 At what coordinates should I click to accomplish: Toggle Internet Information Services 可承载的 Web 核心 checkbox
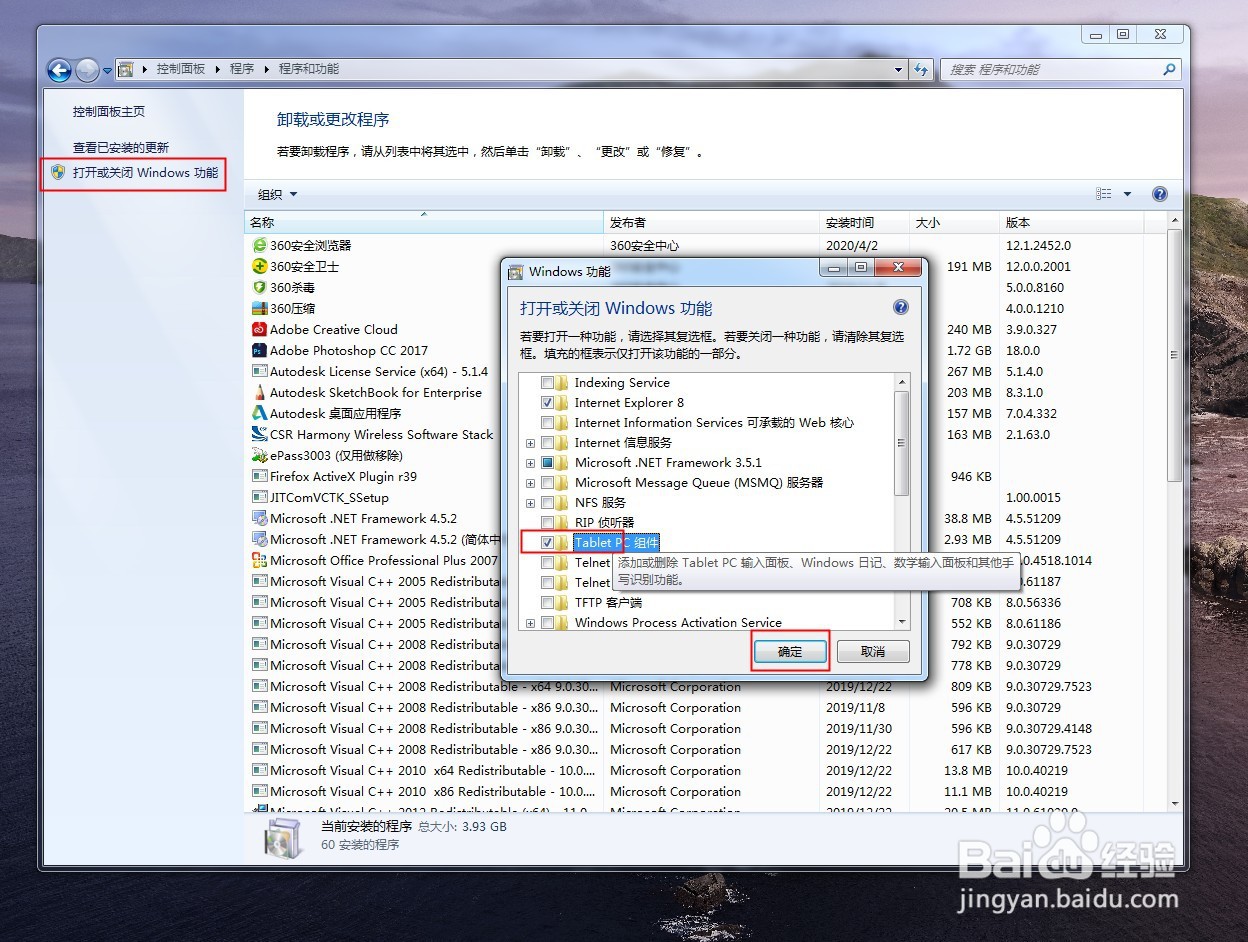547,422
